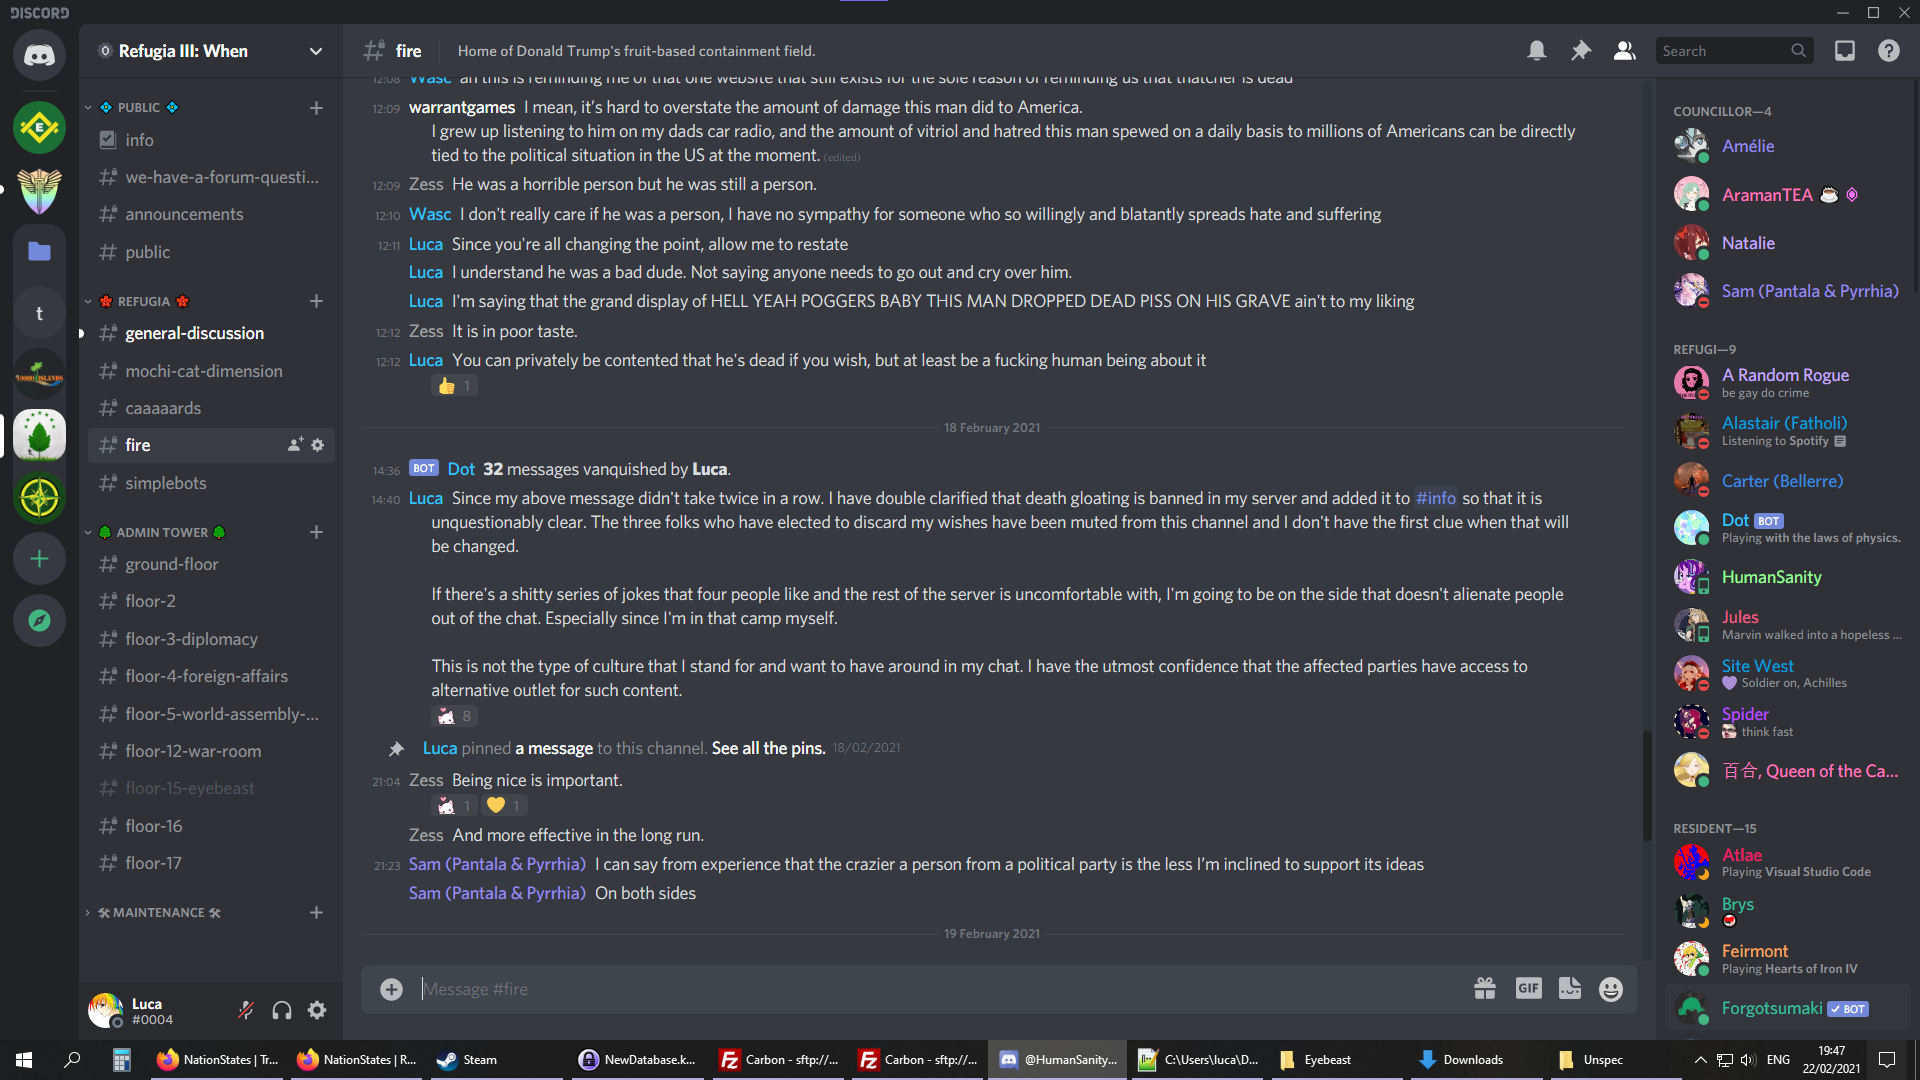Open the emoji picker
Screen dimensions: 1920x1080
point(1611,989)
